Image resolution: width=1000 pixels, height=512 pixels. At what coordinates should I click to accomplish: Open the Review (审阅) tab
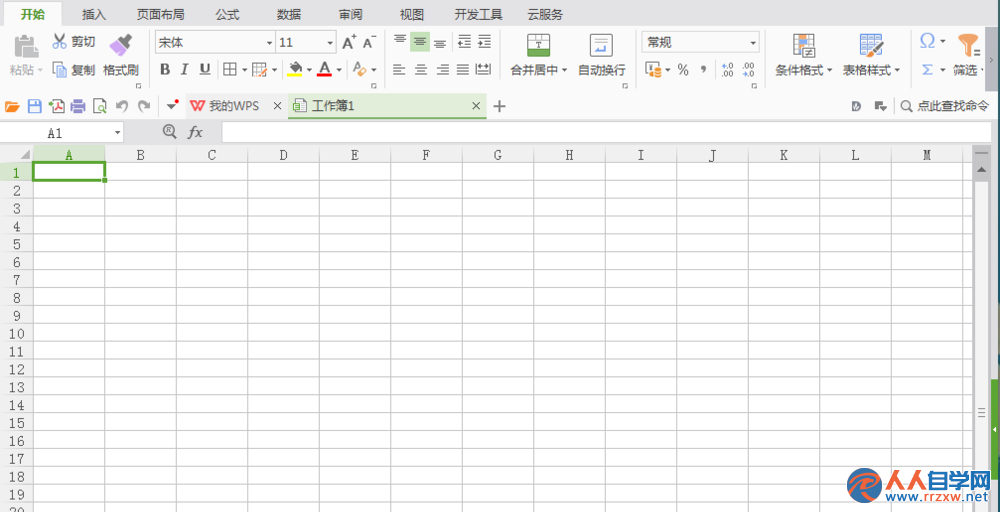click(x=351, y=15)
